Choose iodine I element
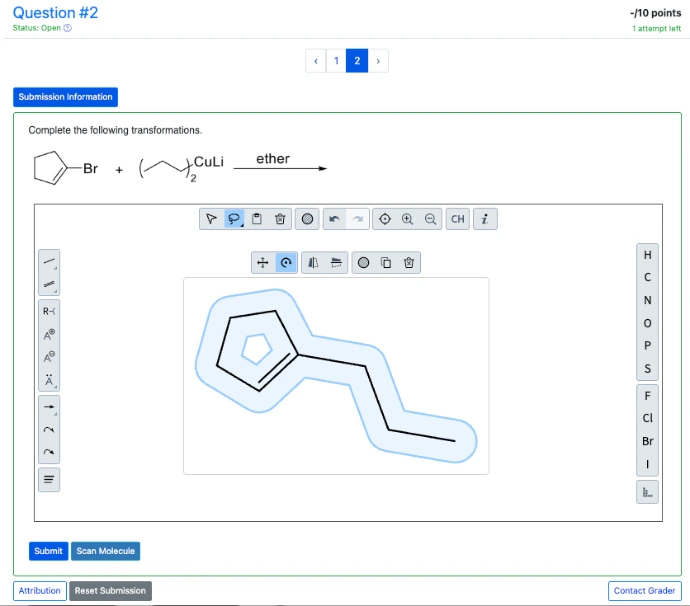This screenshot has height=606, width=690. click(647, 464)
